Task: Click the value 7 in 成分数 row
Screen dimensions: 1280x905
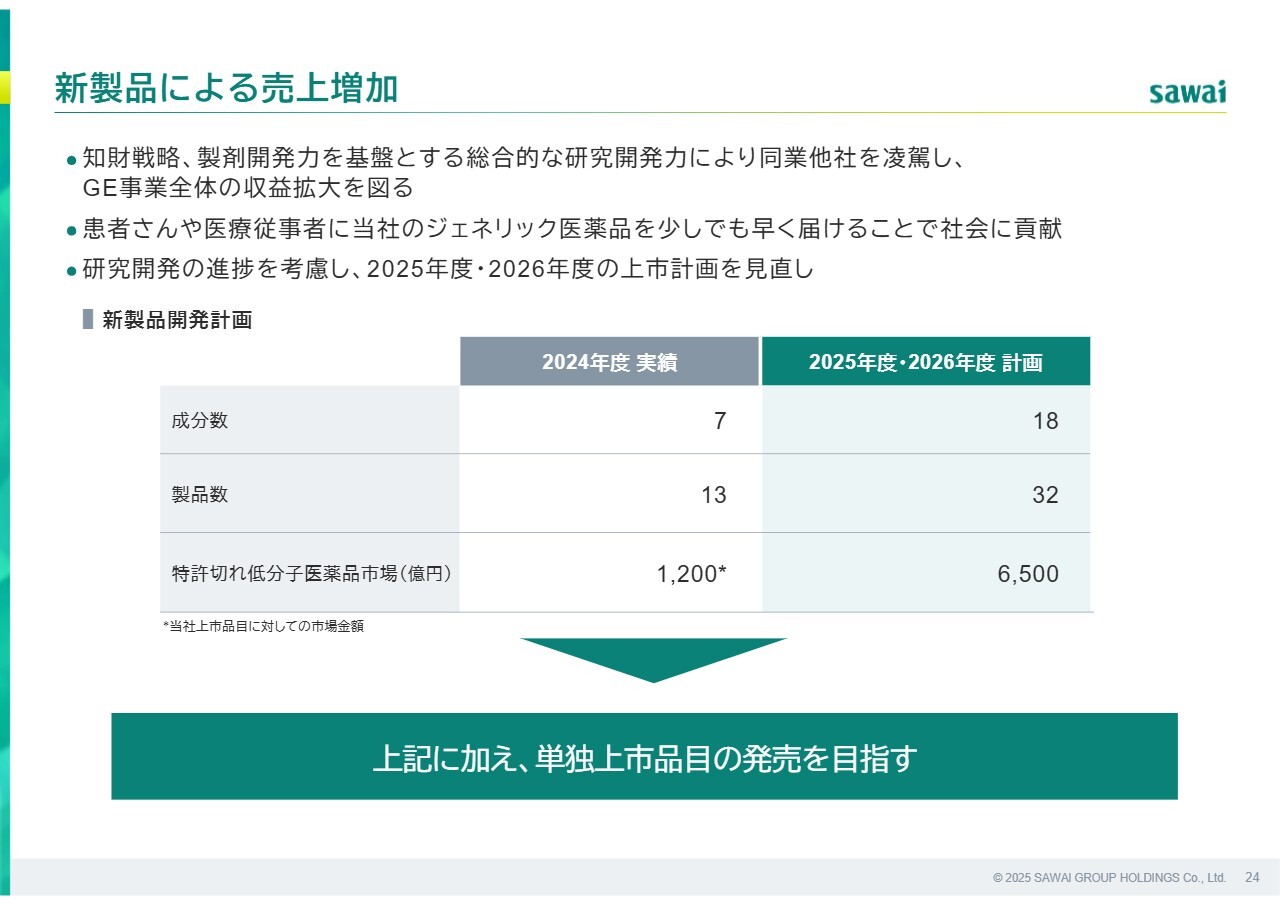Action: 720,421
